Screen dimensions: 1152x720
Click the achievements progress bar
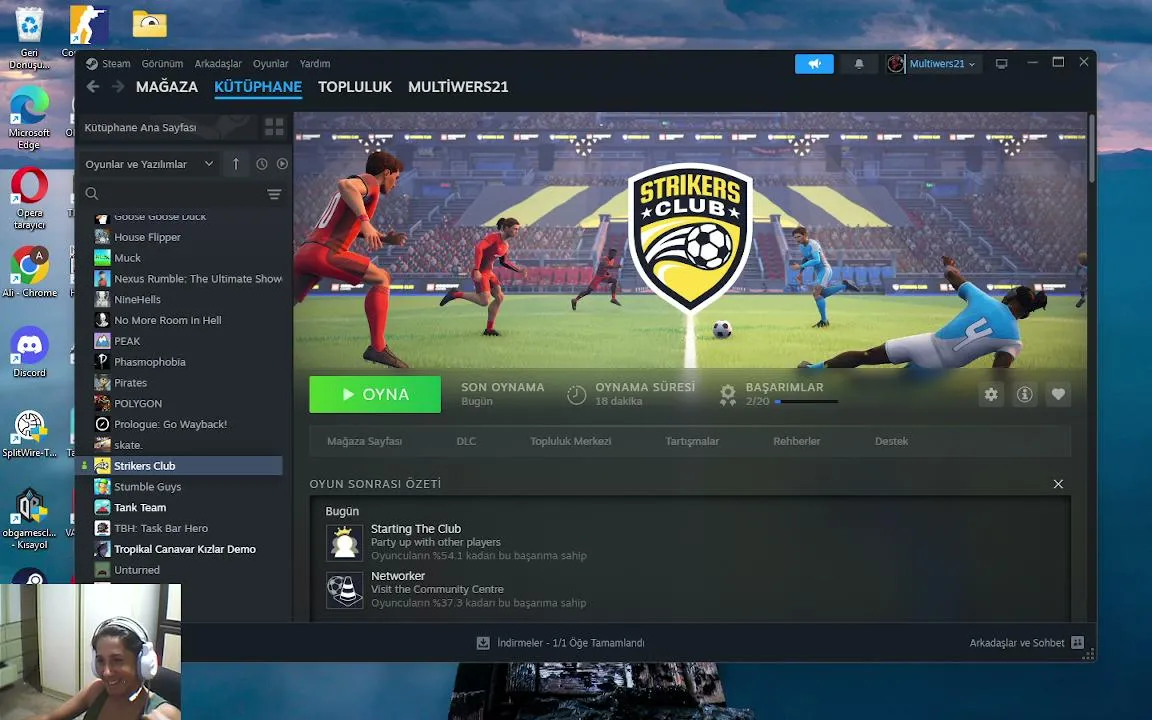(806, 402)
